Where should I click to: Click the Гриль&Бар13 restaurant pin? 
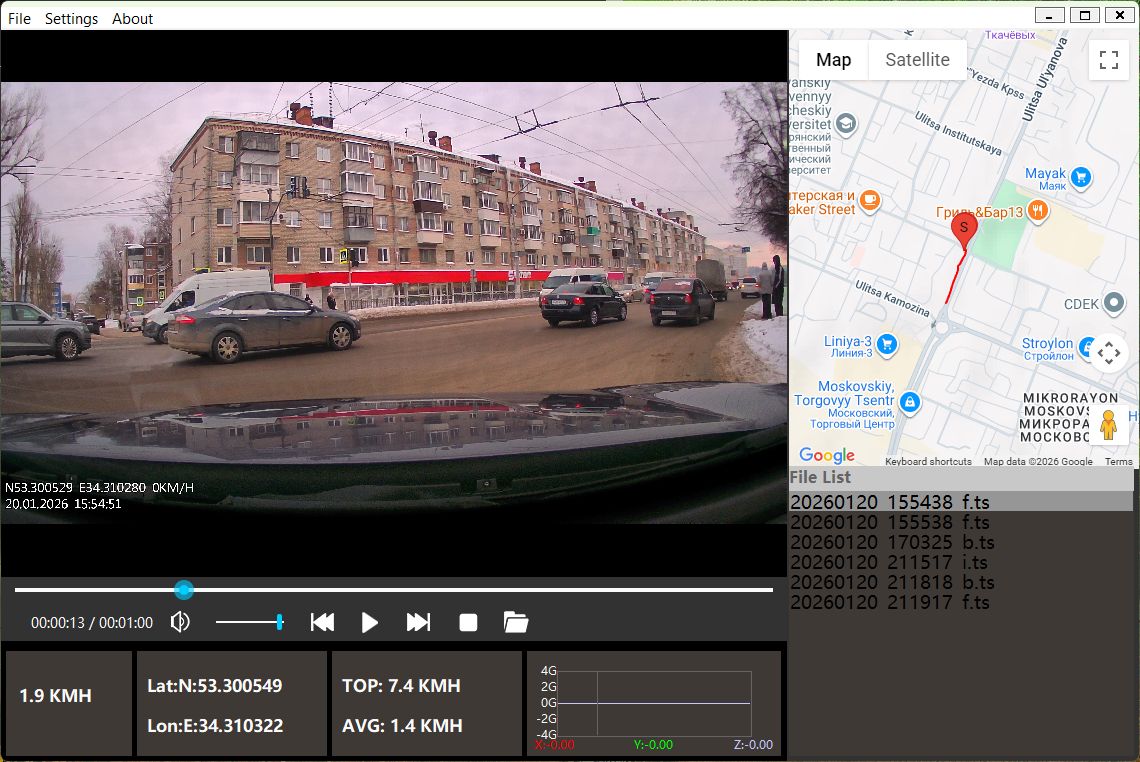tap(1037, 211)
